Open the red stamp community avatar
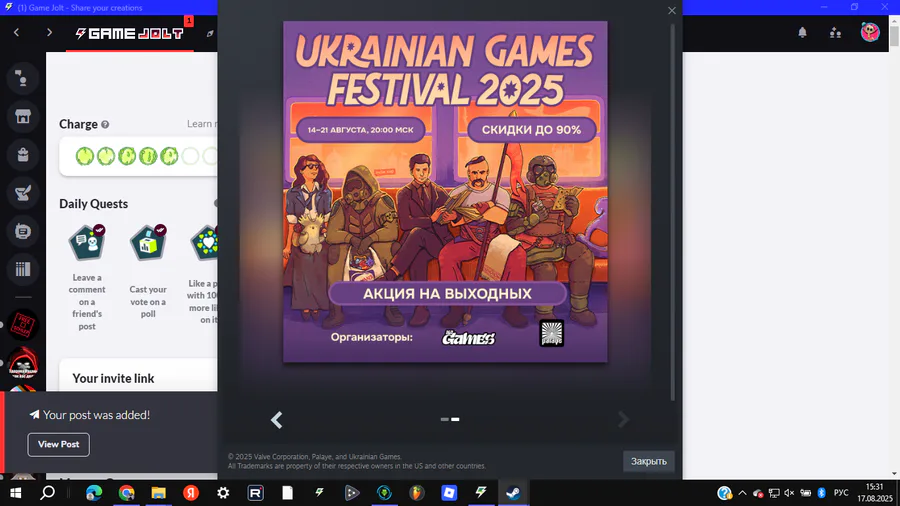900x506 pixels. pyautogui.click(x=23, y=325)
